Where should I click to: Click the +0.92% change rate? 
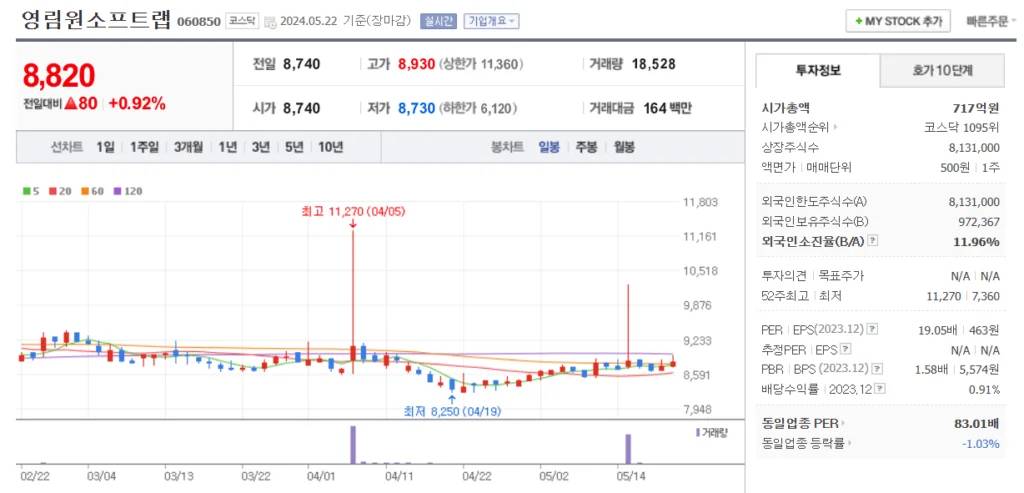point(136,103)
